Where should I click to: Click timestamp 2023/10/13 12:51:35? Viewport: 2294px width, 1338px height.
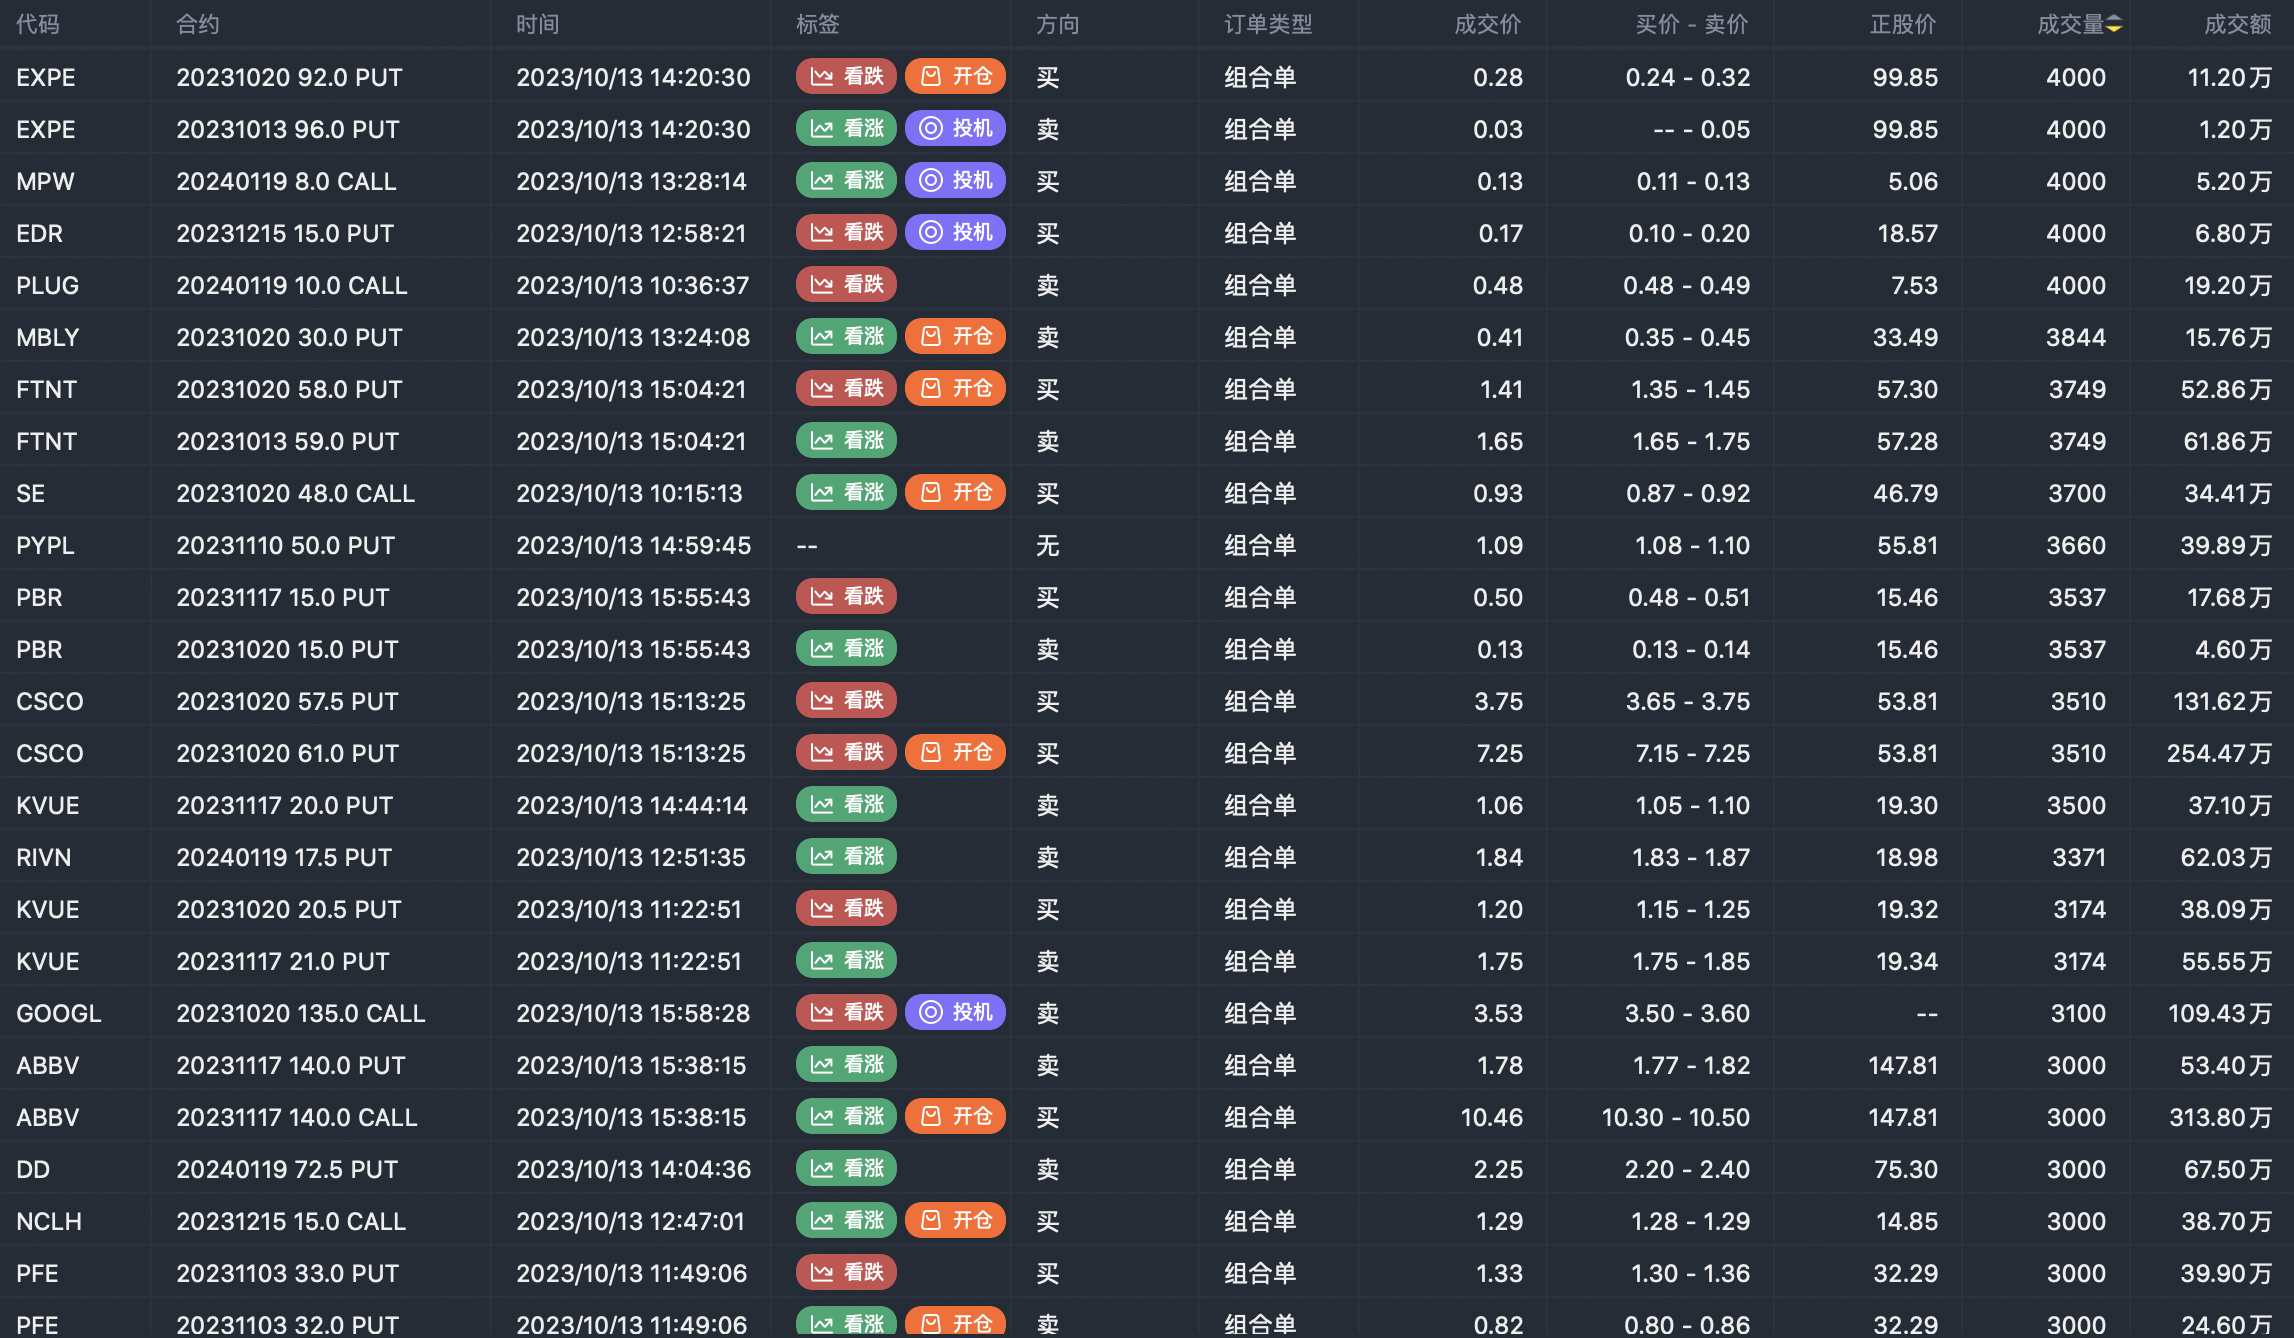[631, 857]
